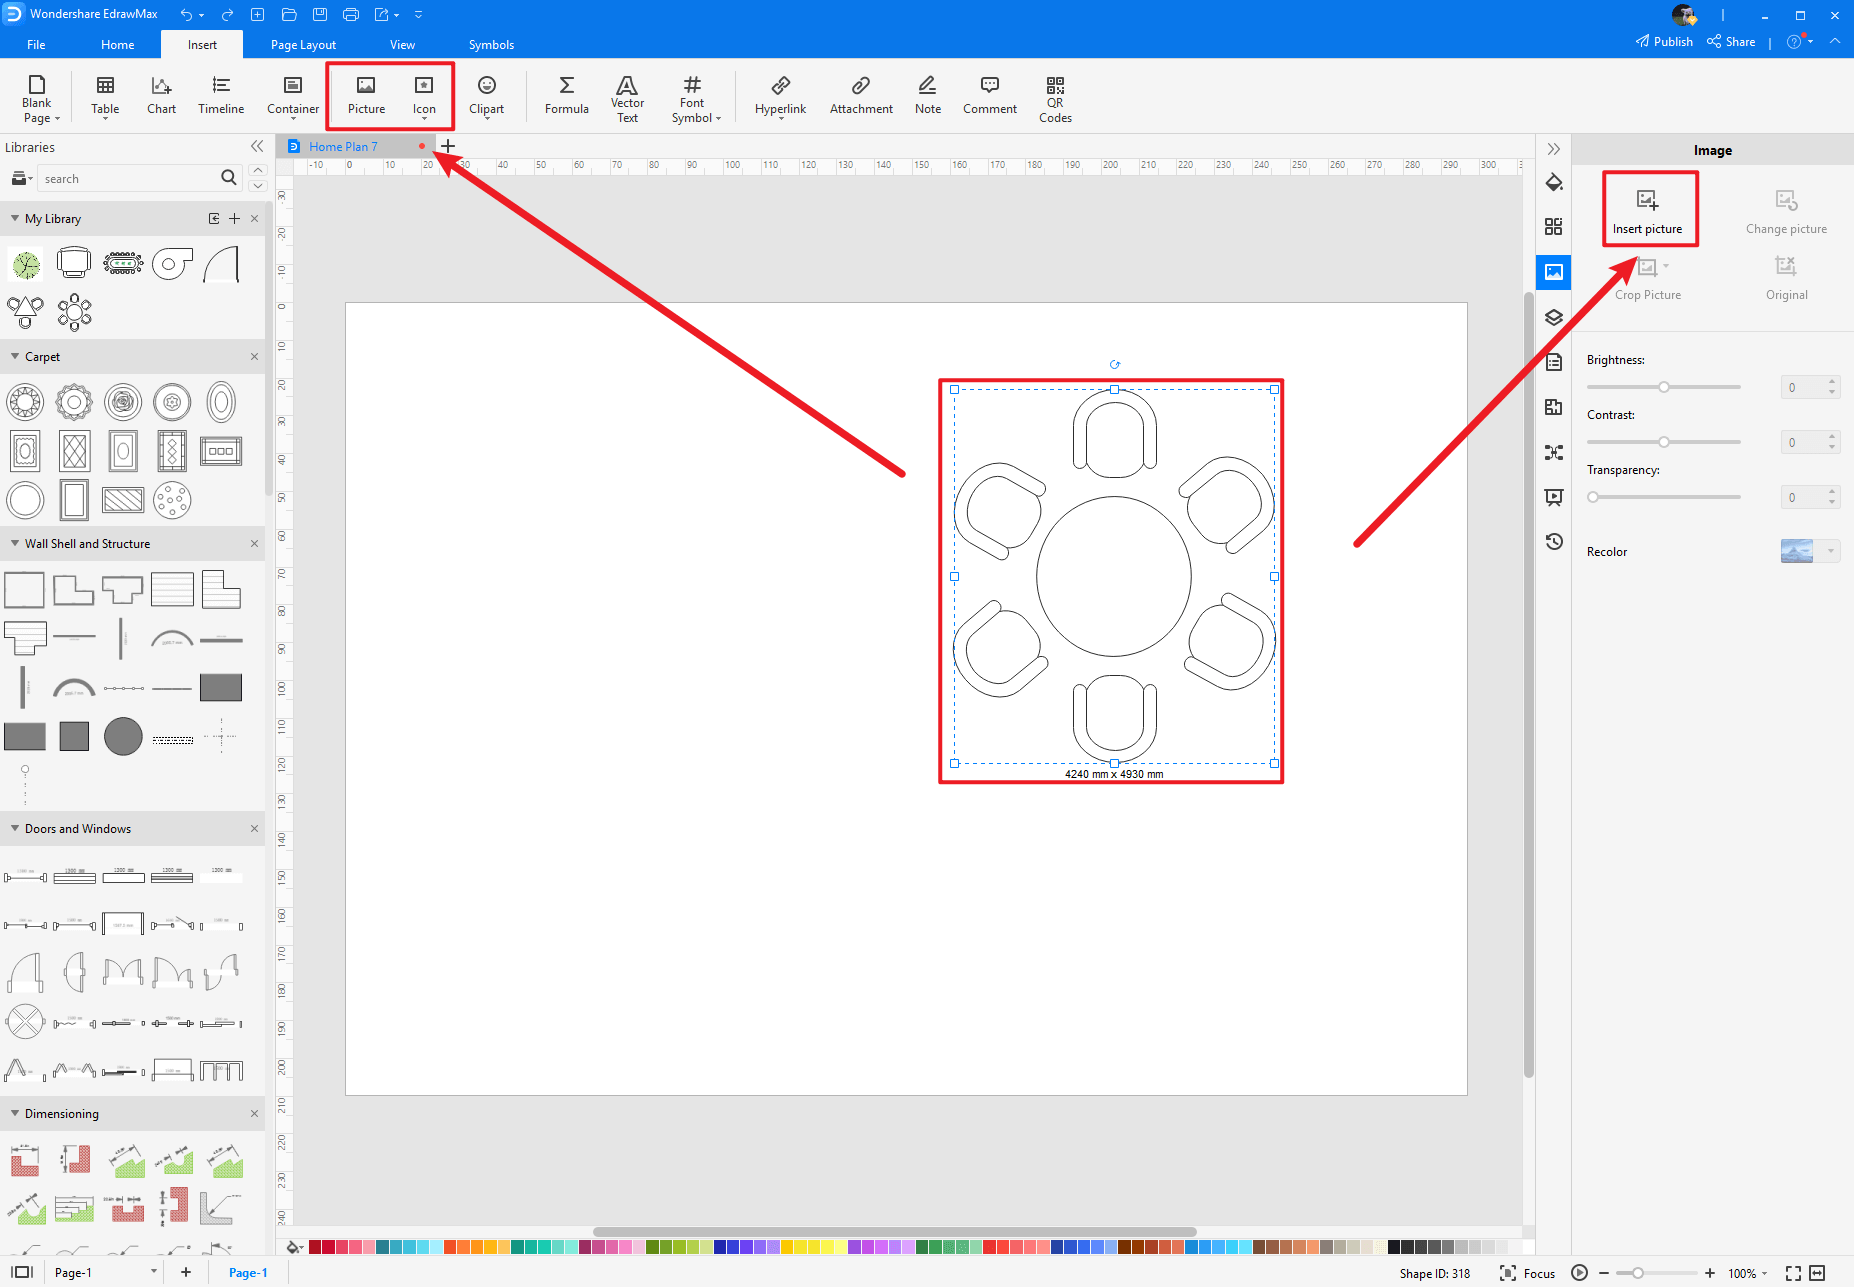This screenshot has width=1854, height=1287.
Task: Add a Hyperlink from the ribbon
Action: tap(780, 96)
